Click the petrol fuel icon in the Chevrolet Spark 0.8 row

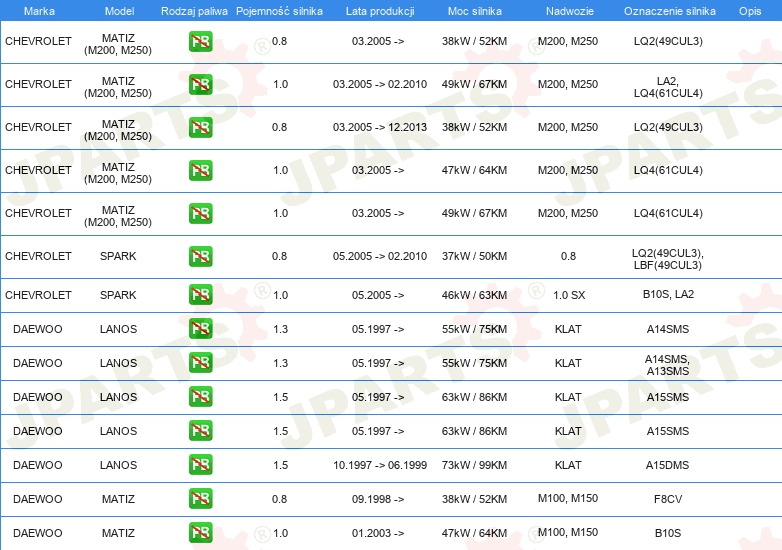200,256
